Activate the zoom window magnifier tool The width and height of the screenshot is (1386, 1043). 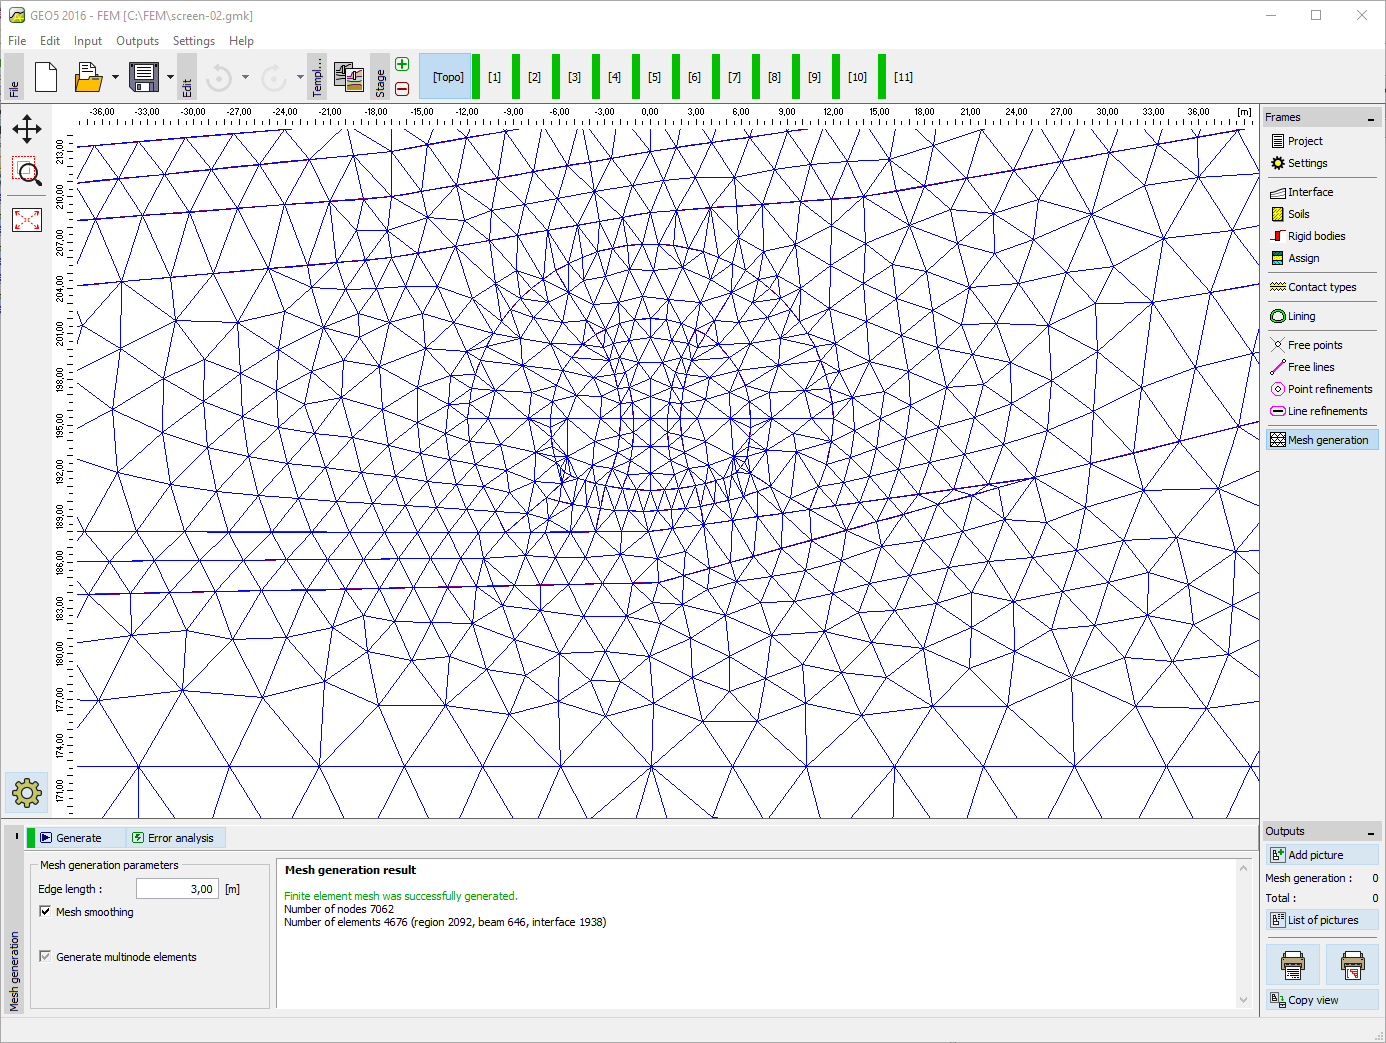(27, 172)
